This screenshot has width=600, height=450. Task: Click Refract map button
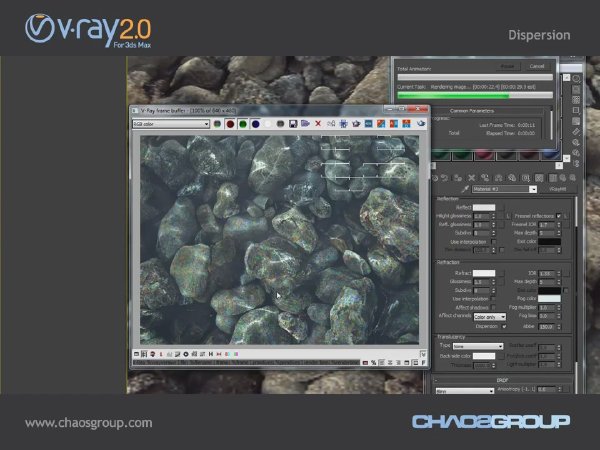pyautogui.click(x=501, y=273)
